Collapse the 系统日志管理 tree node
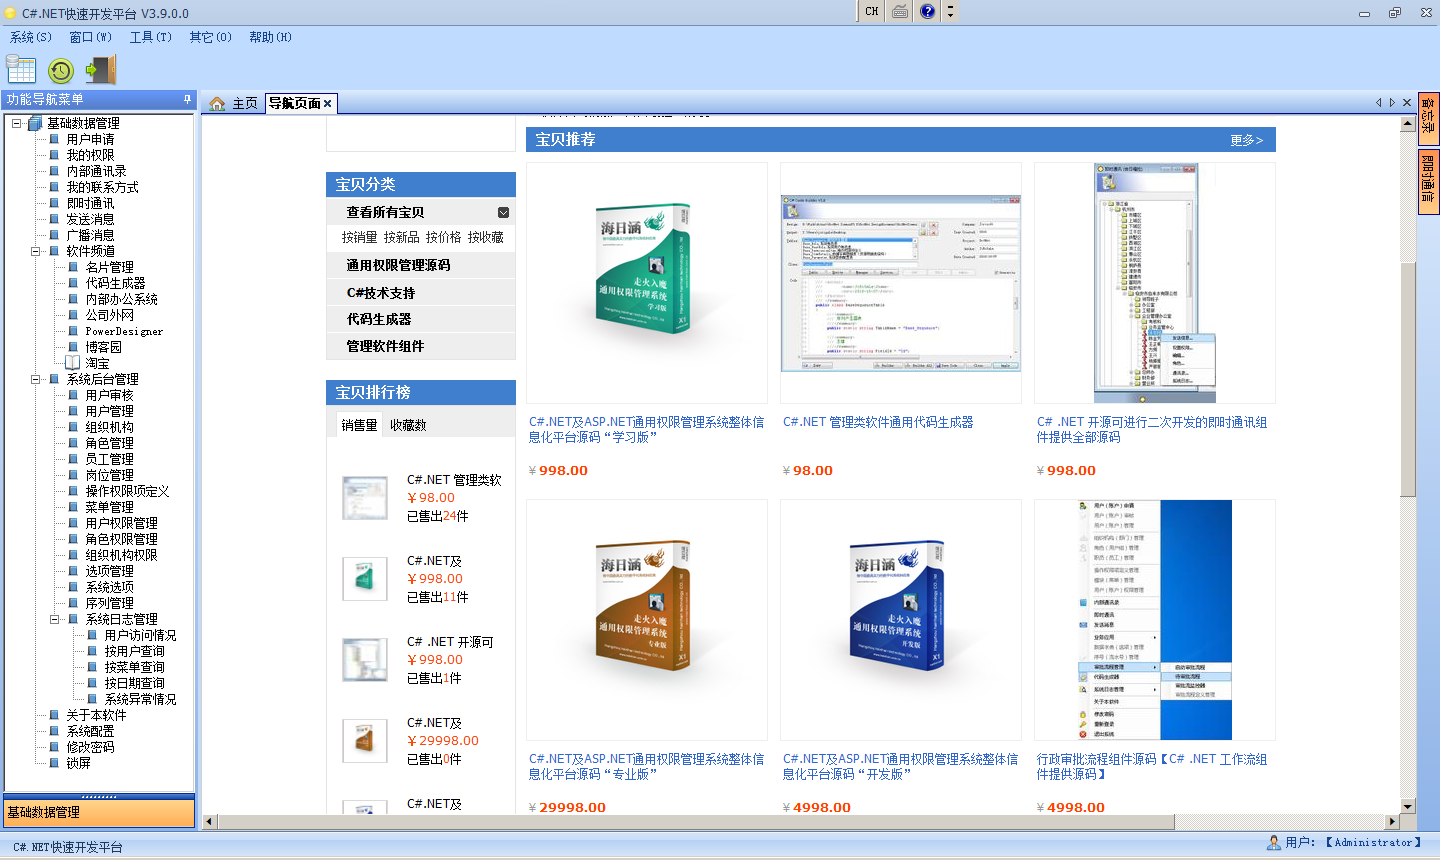Image resolution: width=1440 pixels, height=860 pixels. [x=54, y=619]
